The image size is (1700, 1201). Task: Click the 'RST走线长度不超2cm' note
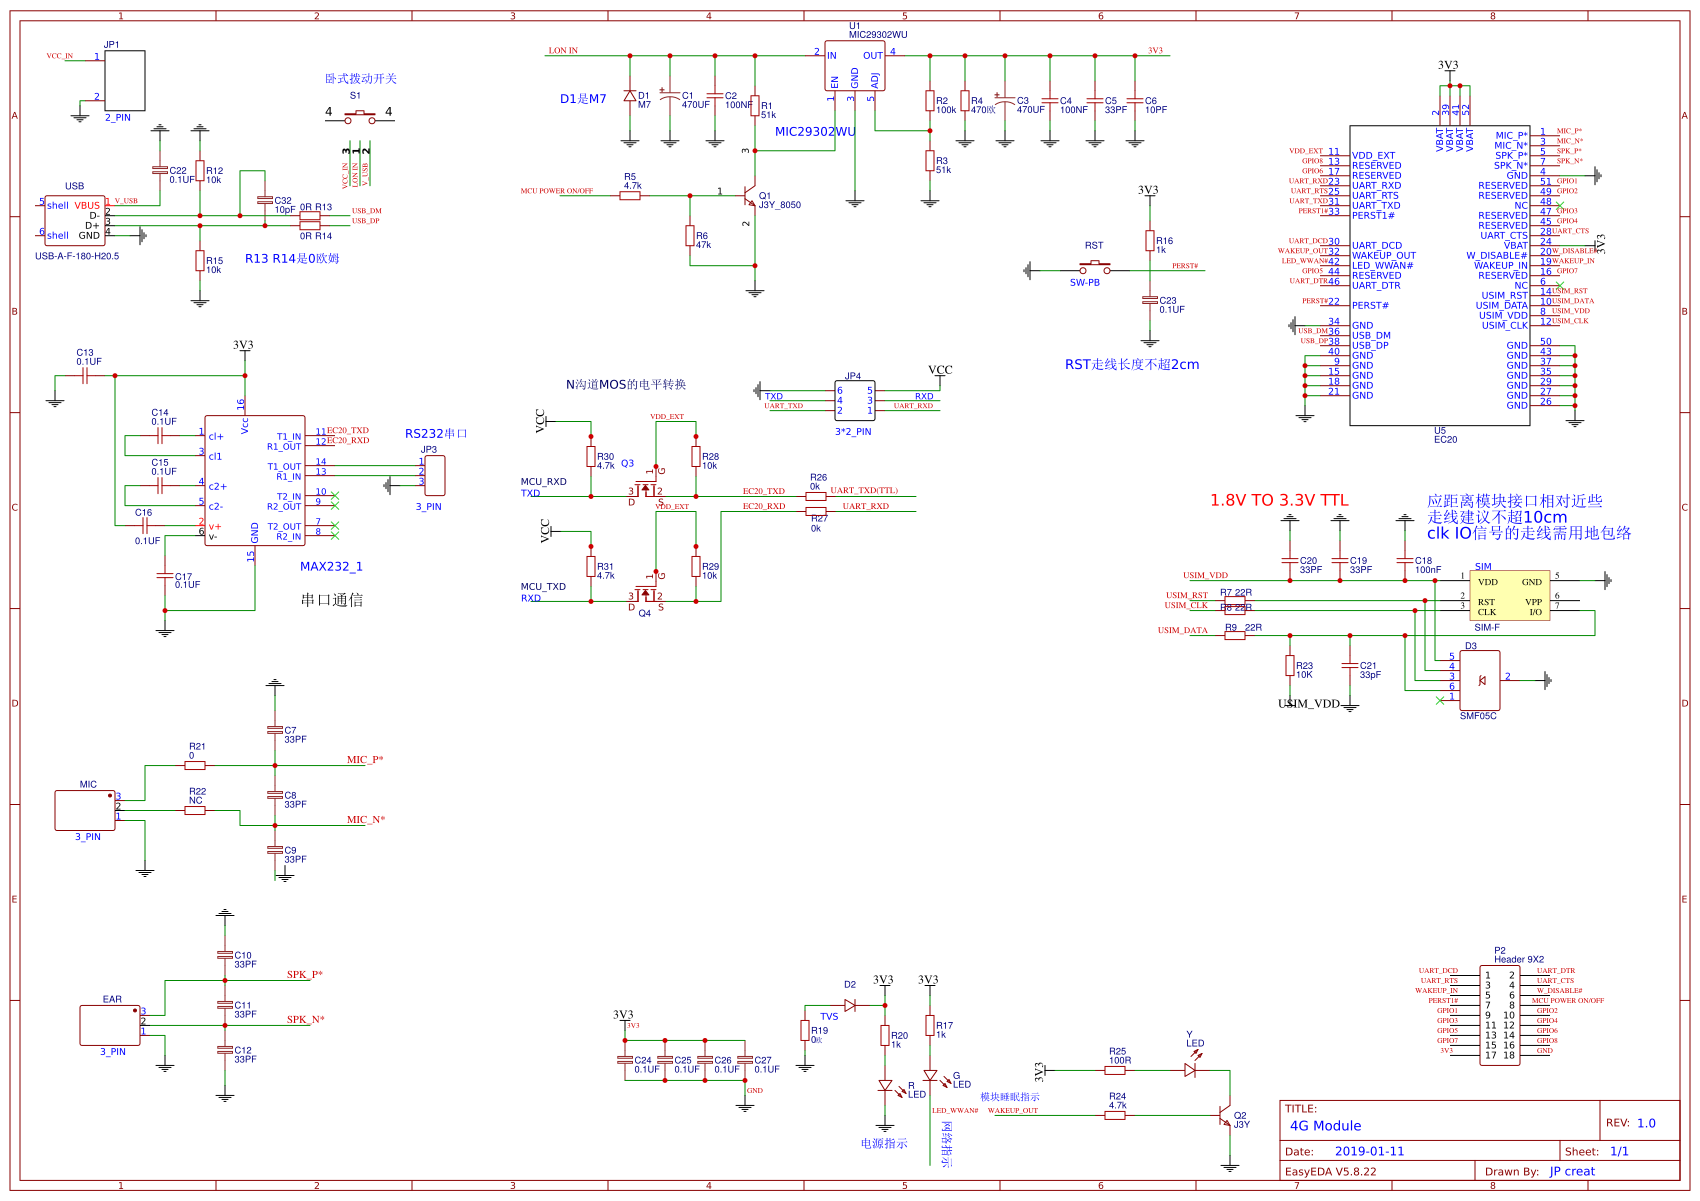(1132, 365)
